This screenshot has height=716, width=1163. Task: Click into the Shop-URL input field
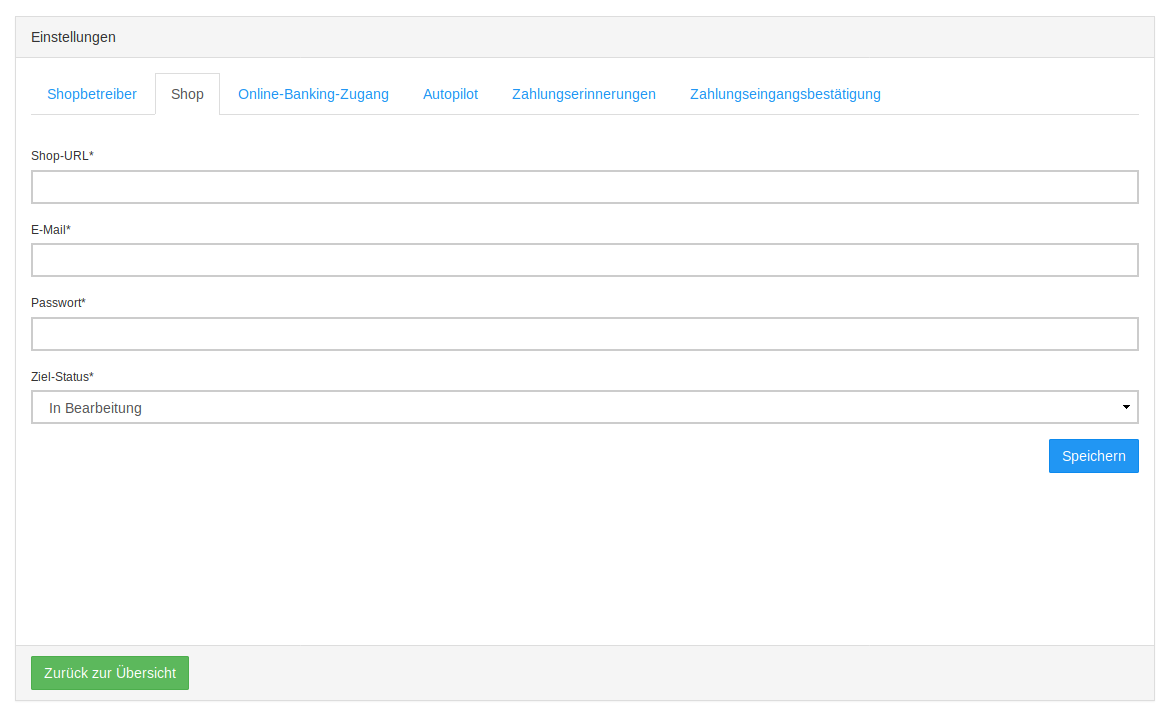(584, 187)
